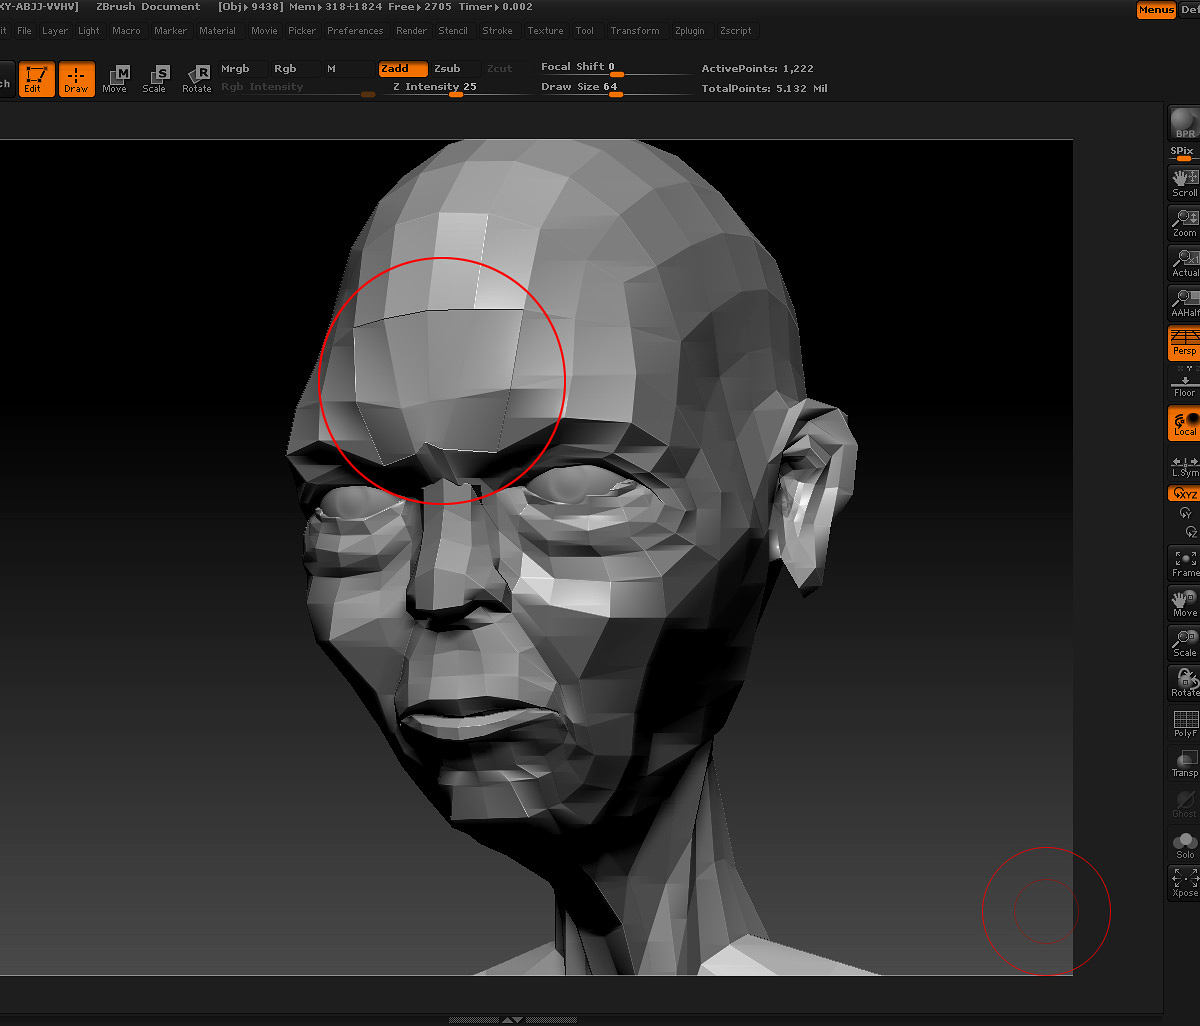The width and height of the screenshot is (1200, 1026).
Task: Click the AAHalf antialiased half-size icon
Action: 1185,303
